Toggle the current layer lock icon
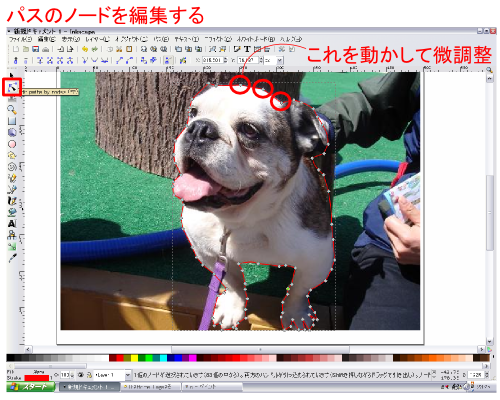Image resolution: width=500 pixels, height=400 pixels. pyautogui.click(x=89, y=375)
